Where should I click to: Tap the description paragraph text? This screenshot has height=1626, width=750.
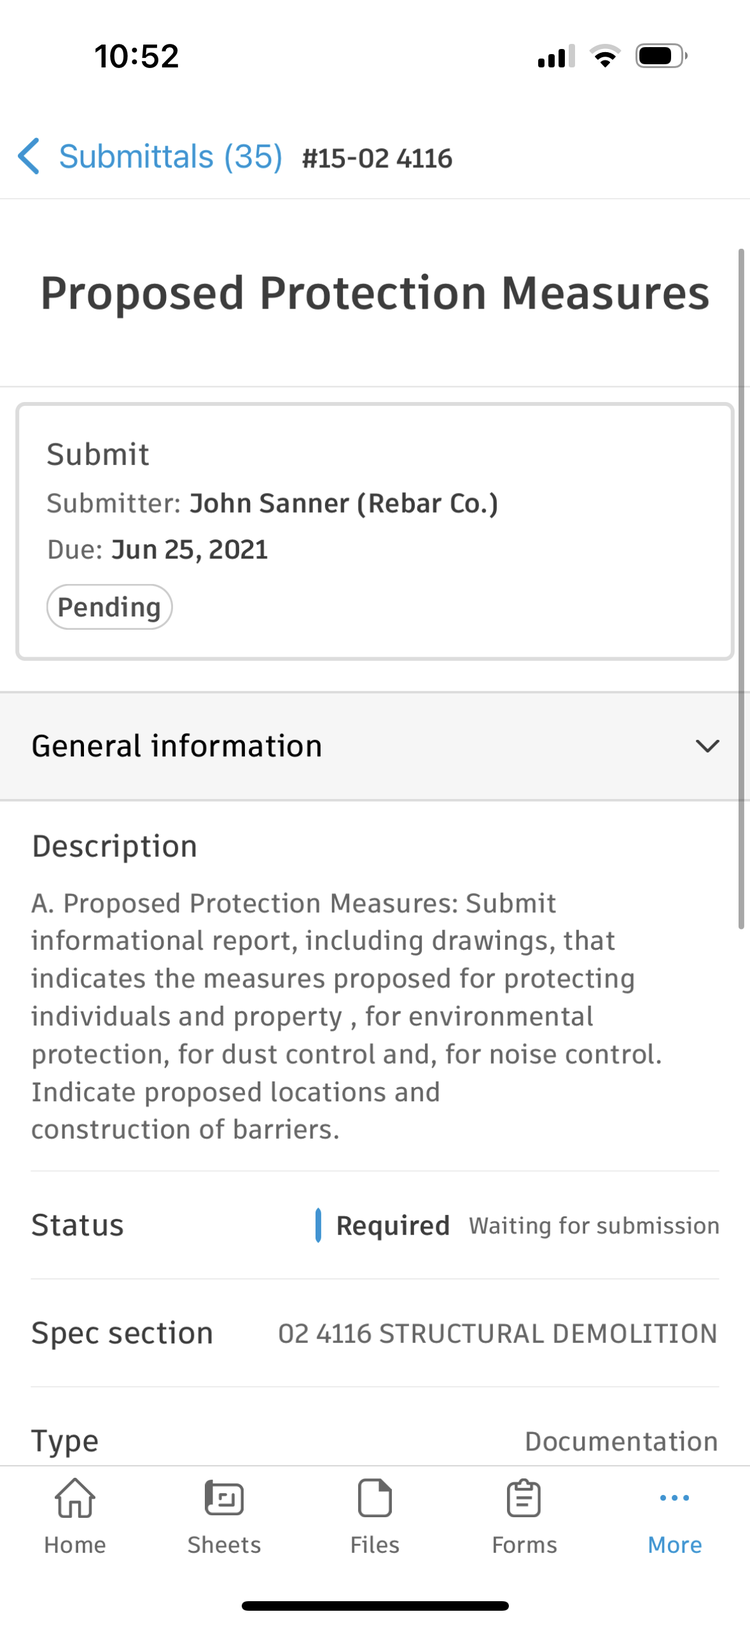coord(345,1016)
